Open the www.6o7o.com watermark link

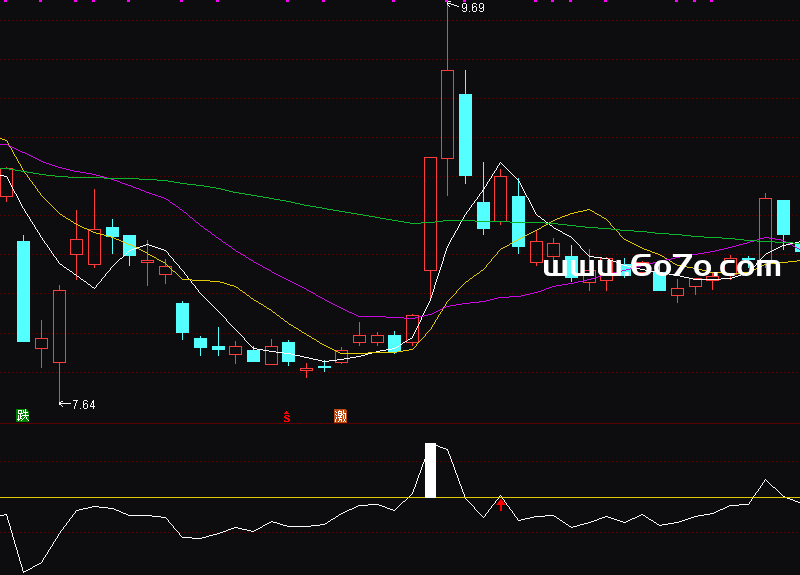coord(661,267)
